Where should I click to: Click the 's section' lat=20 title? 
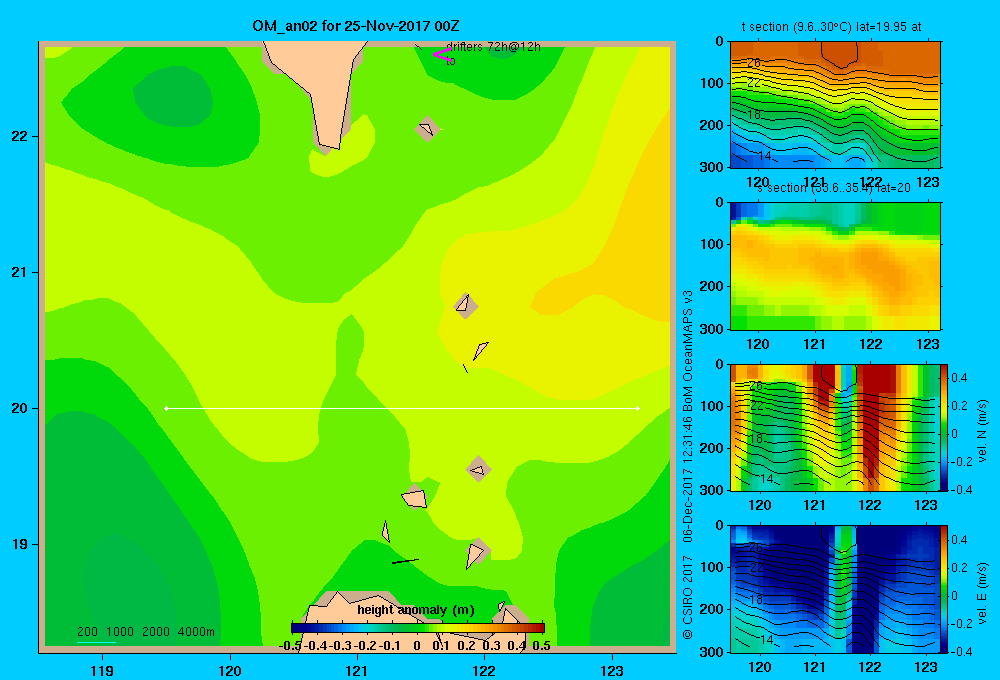coord(832,188)
